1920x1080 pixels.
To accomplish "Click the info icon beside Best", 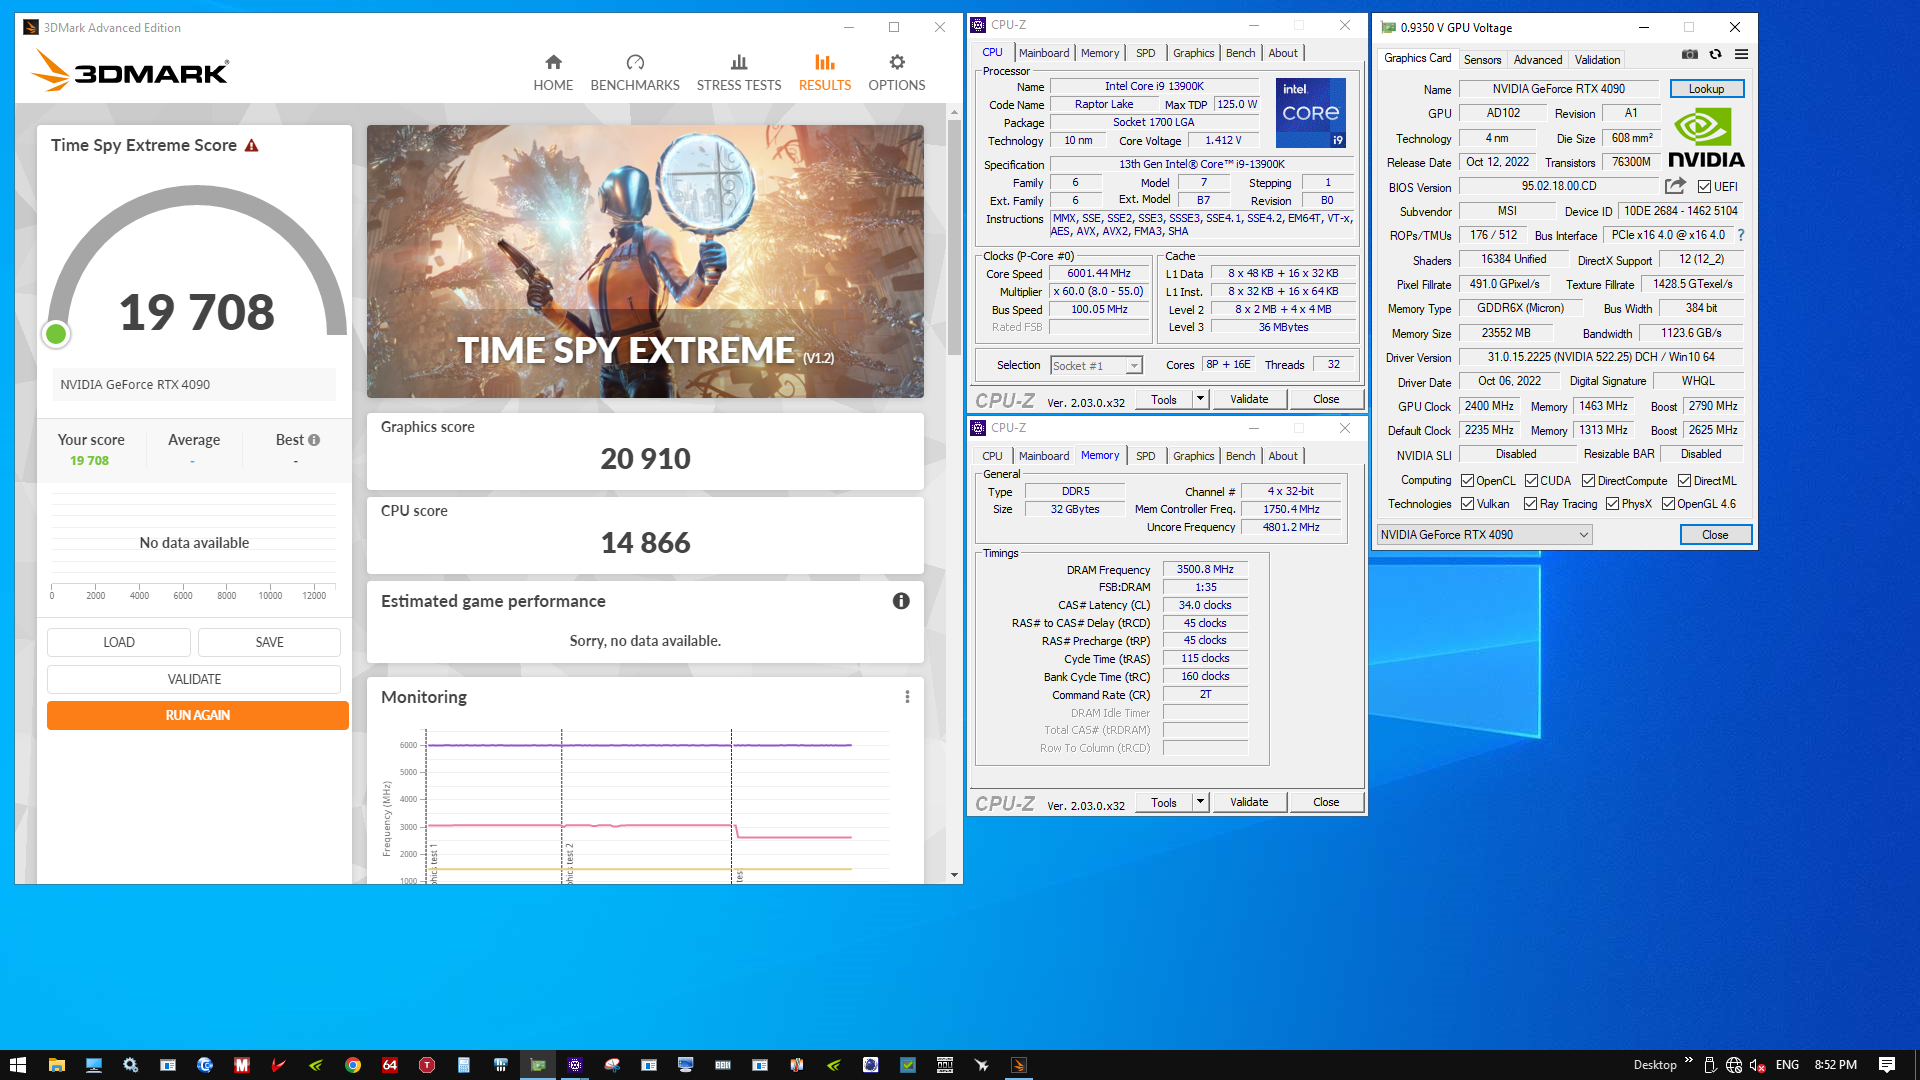I will (x=314, y=440).
